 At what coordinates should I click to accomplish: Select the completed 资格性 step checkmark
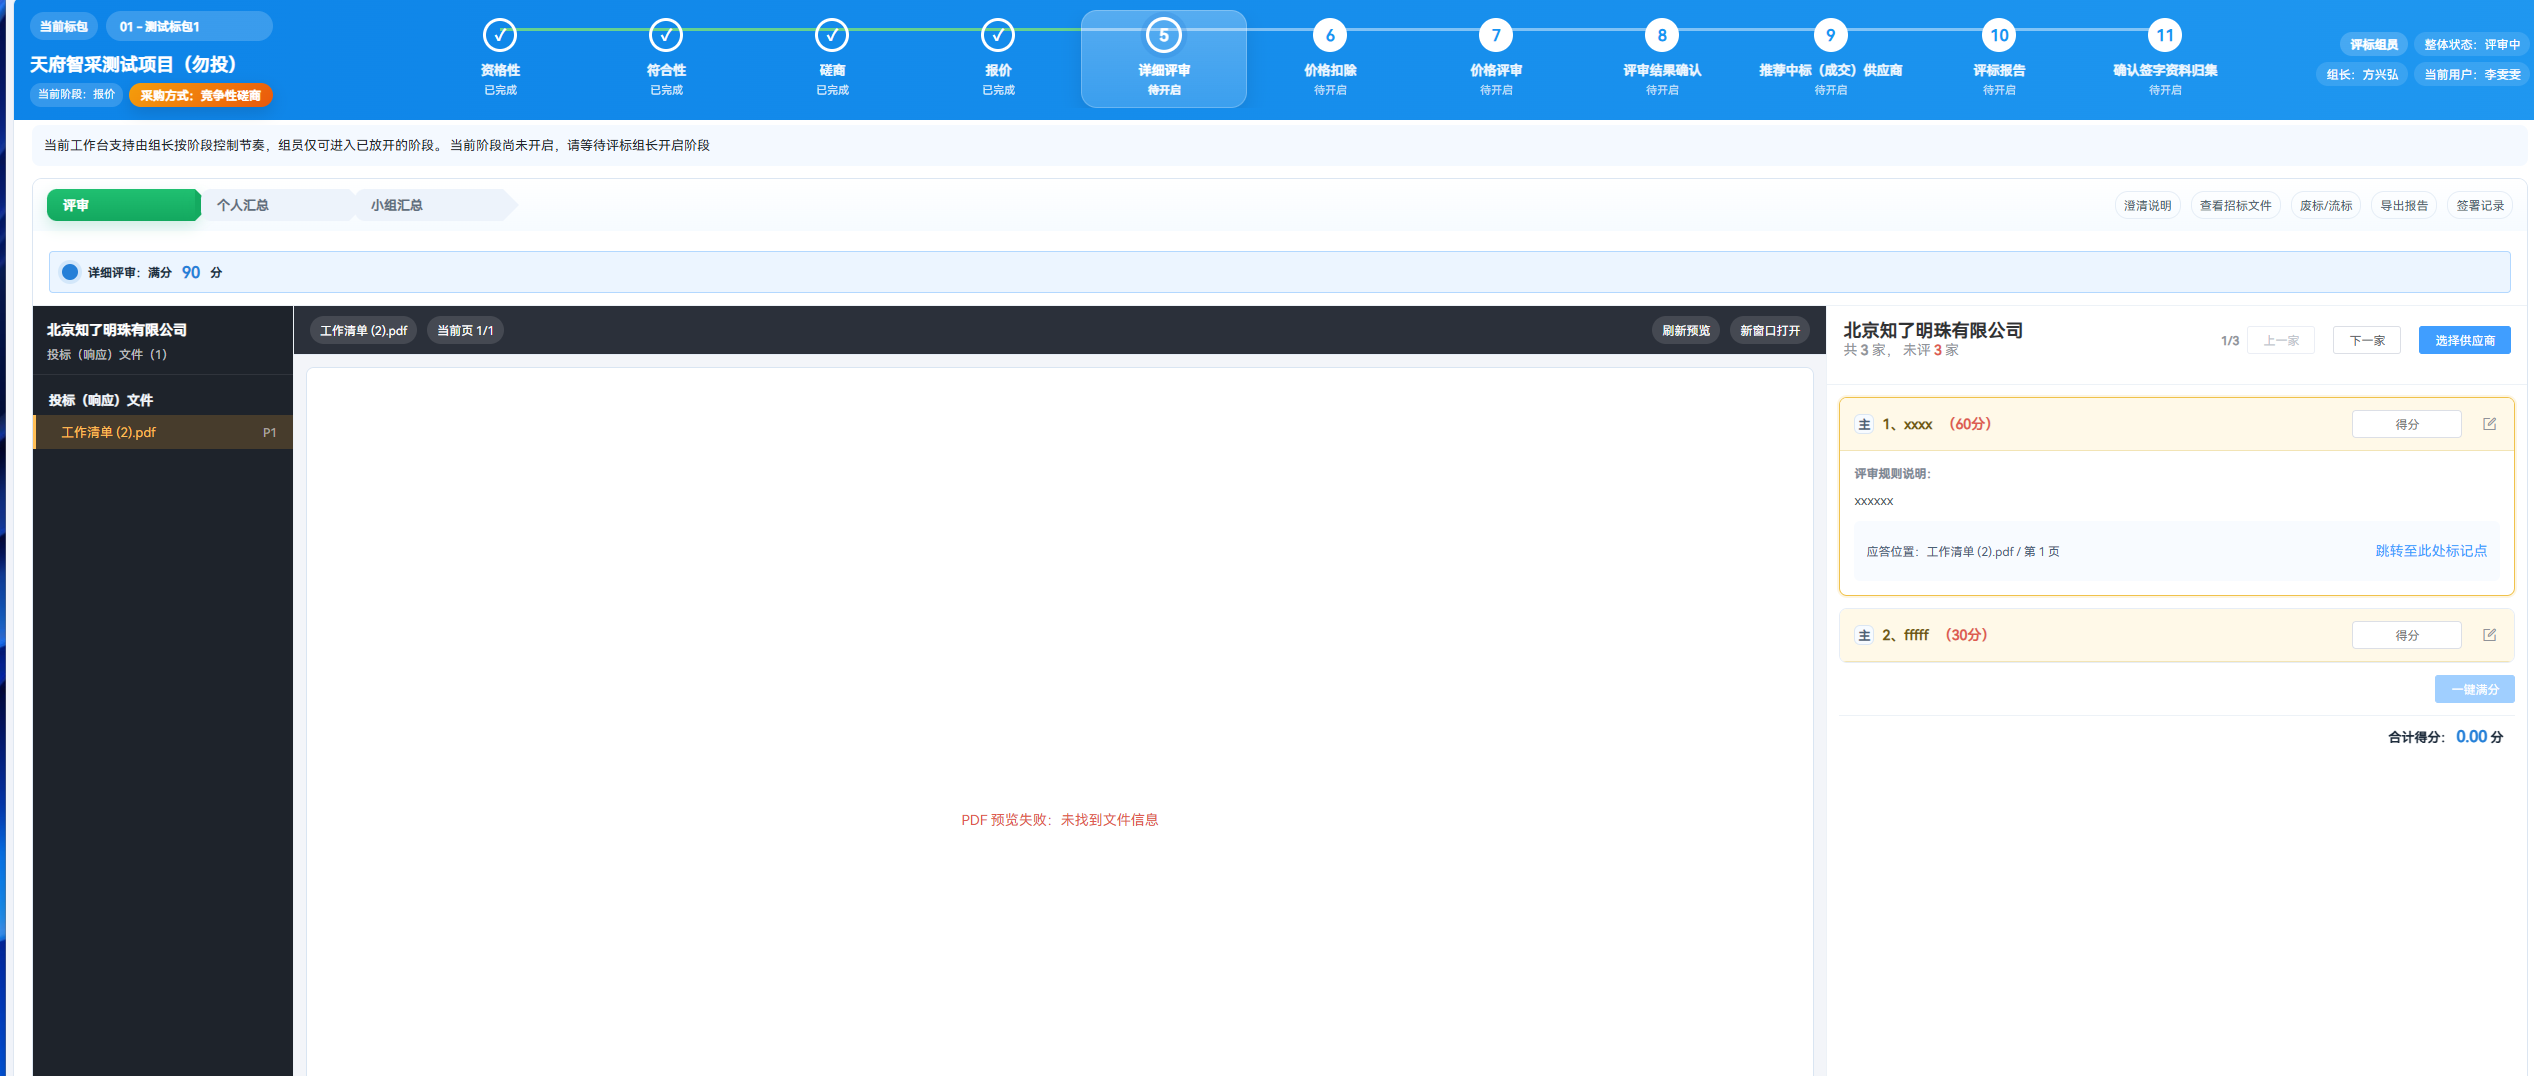[x=500, y=36]
